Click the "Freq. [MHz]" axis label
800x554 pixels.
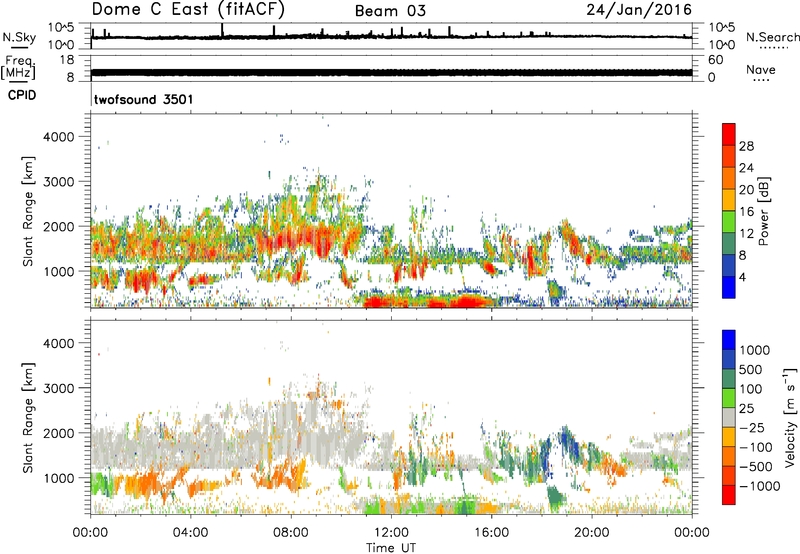pos(19,68)
